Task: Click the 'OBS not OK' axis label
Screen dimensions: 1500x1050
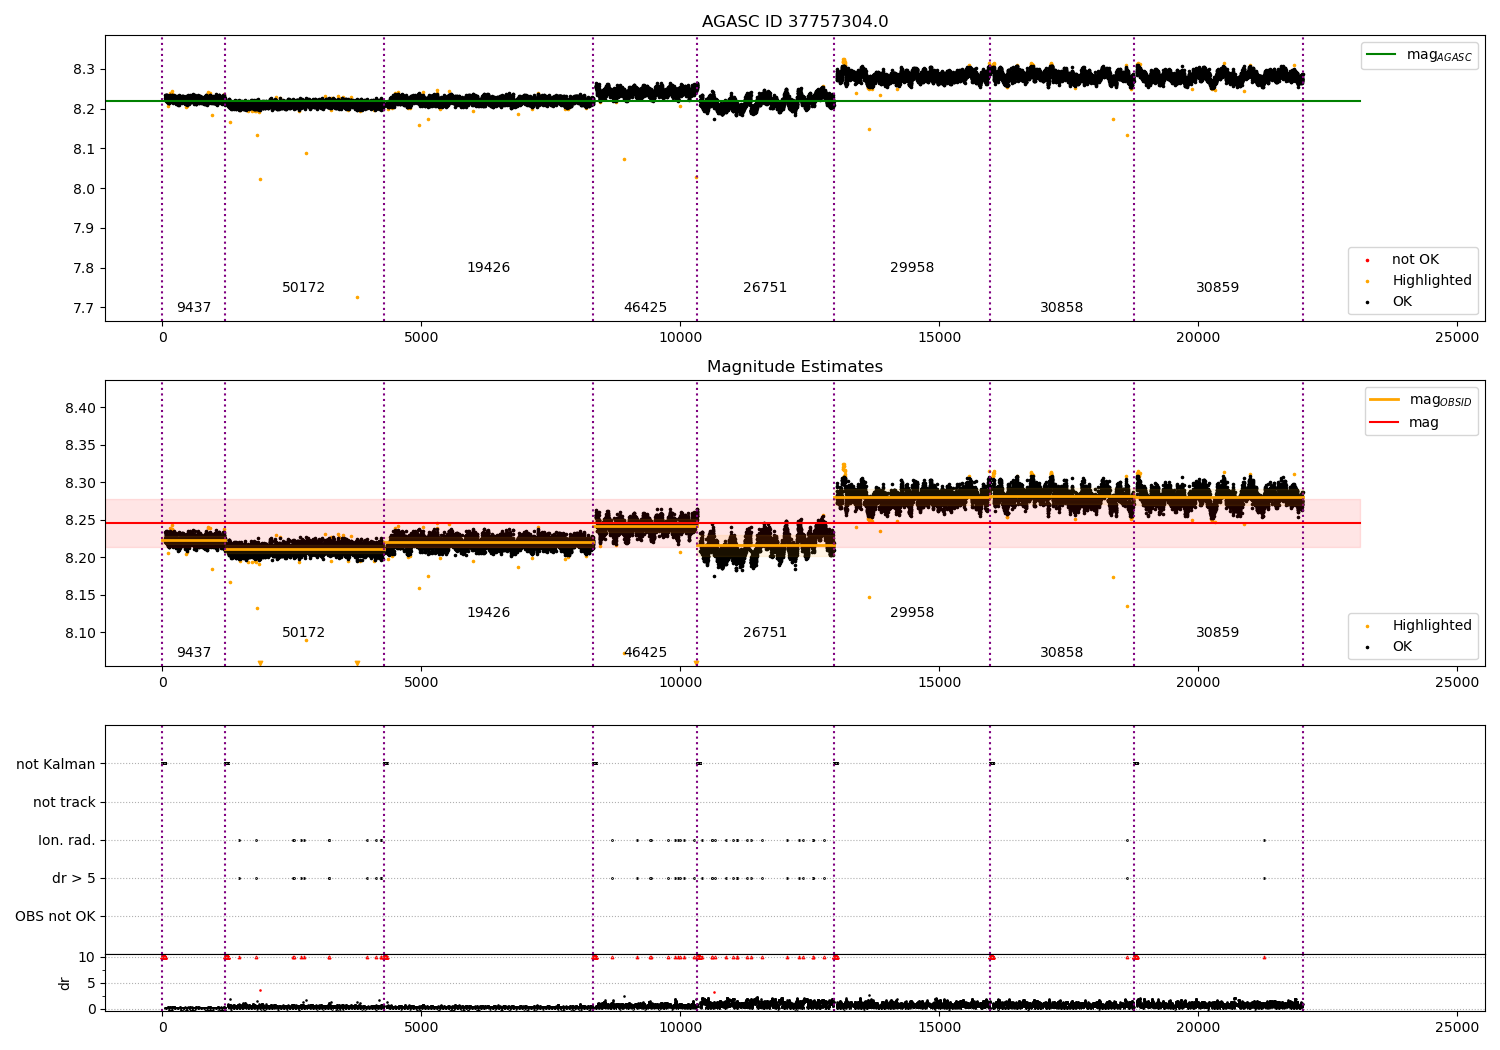Action: point(56,916)
